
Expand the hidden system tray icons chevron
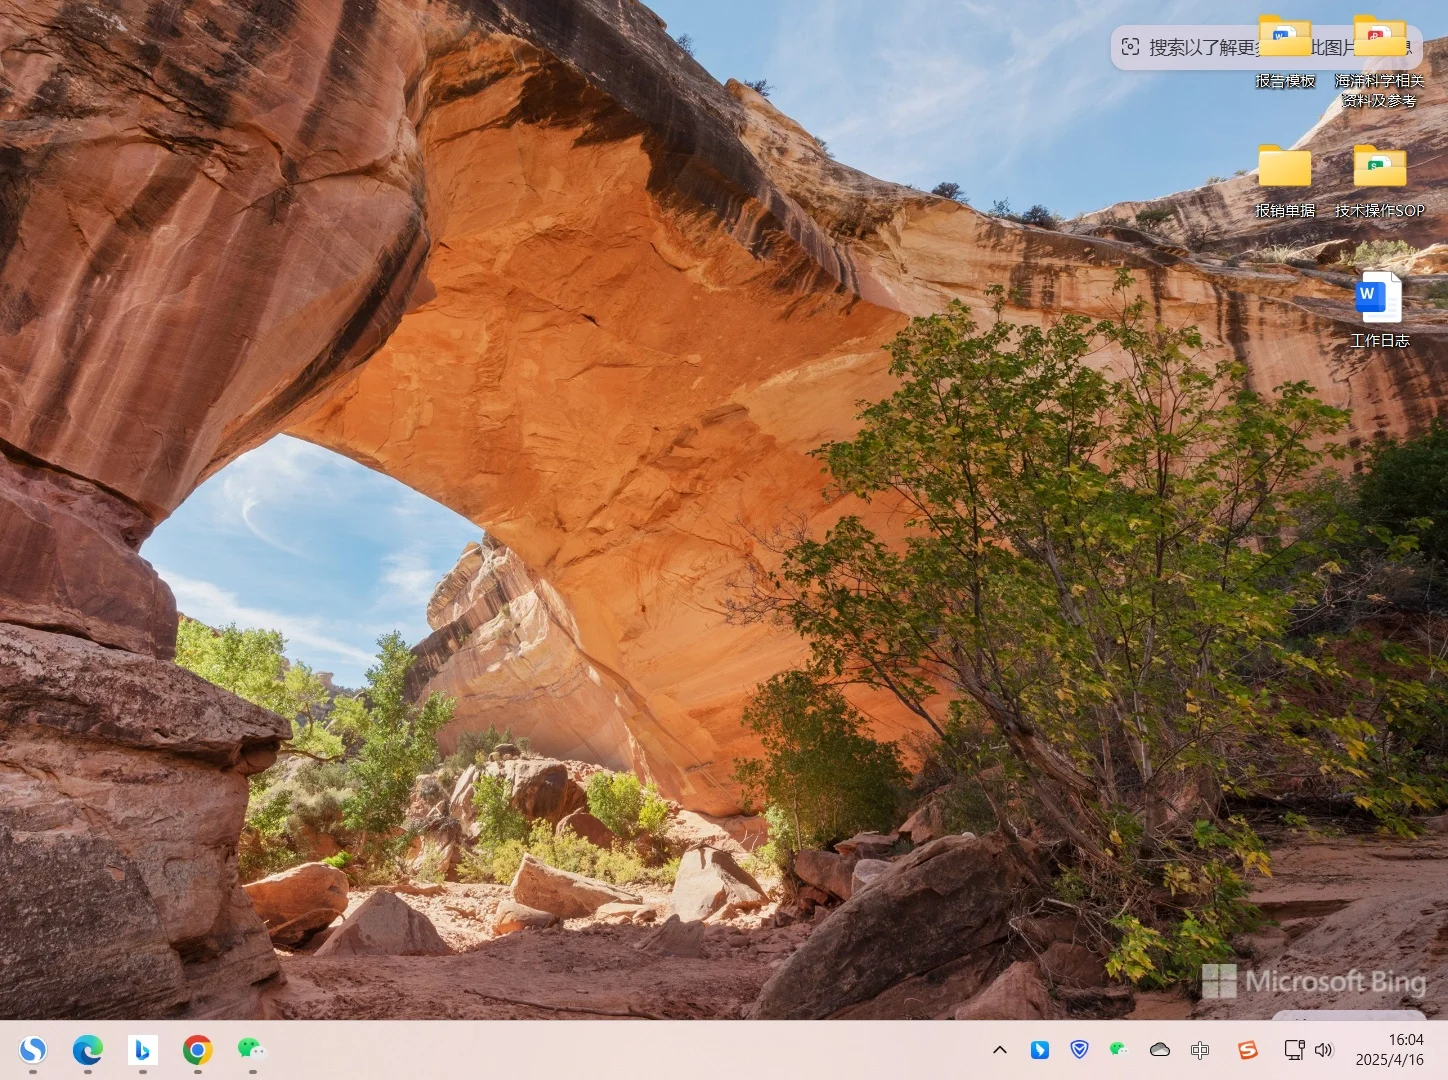(x=1000, y=1050)
